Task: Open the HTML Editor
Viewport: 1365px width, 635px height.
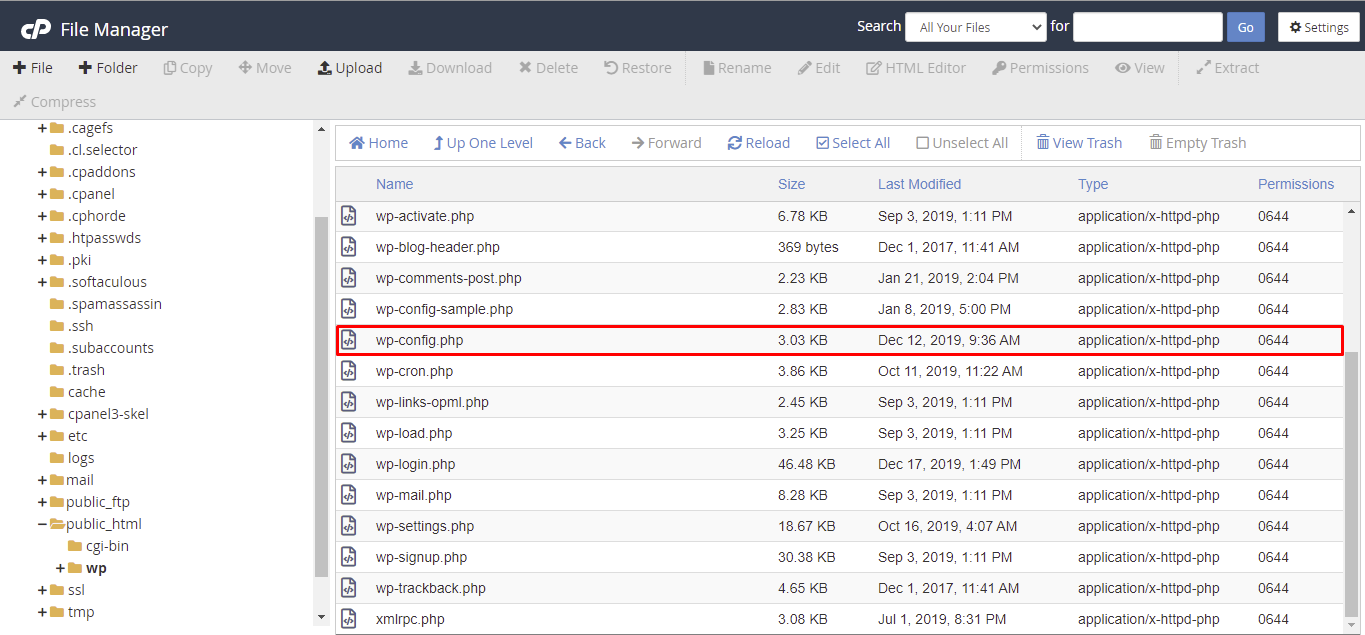Action: pos(915,67)
